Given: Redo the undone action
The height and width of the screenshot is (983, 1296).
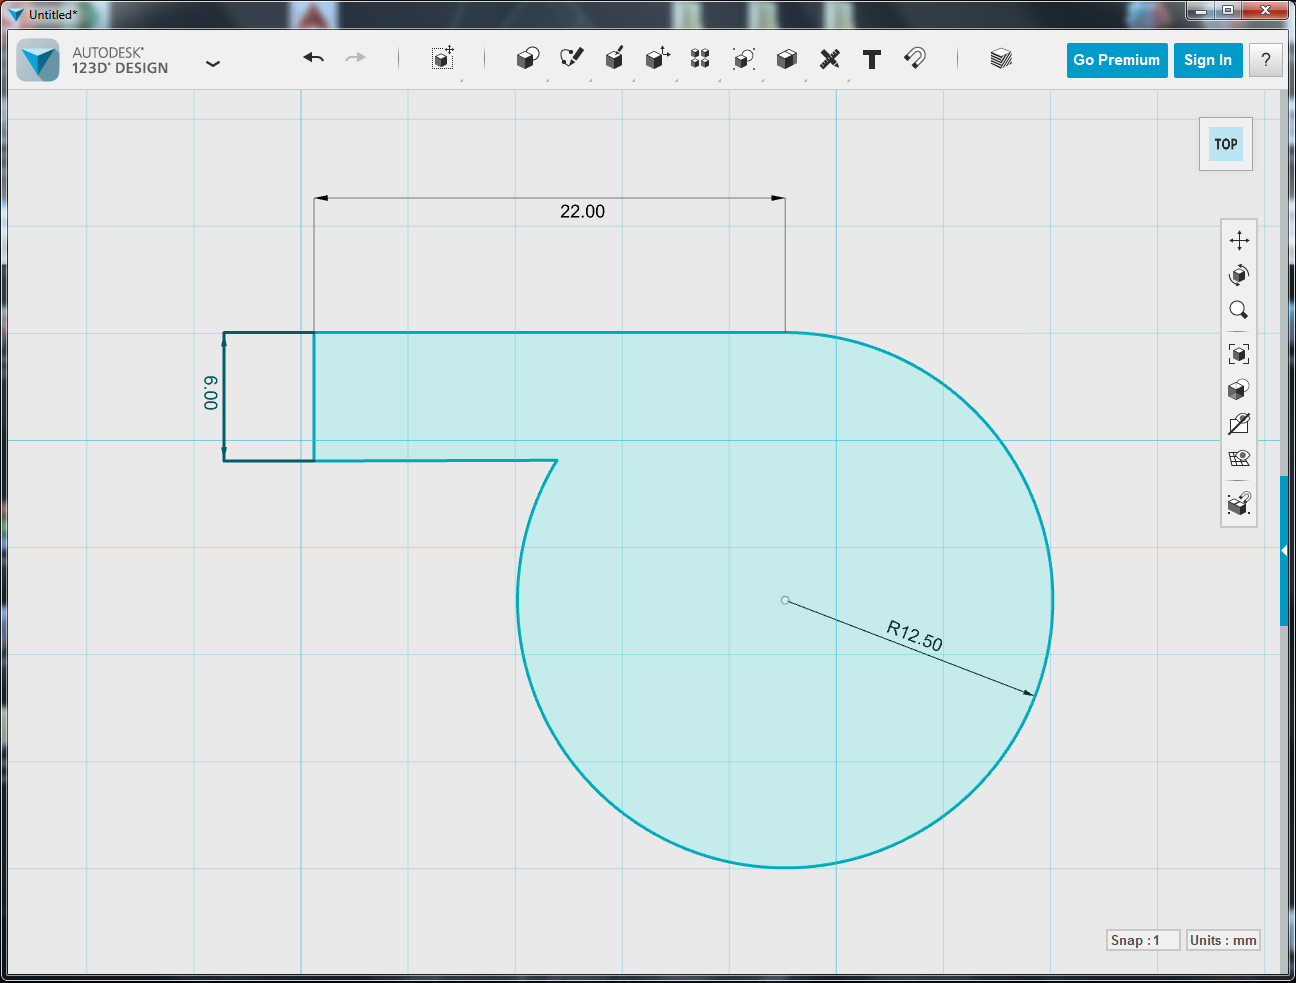Looking at the screenshot, I should pos(355,58).
